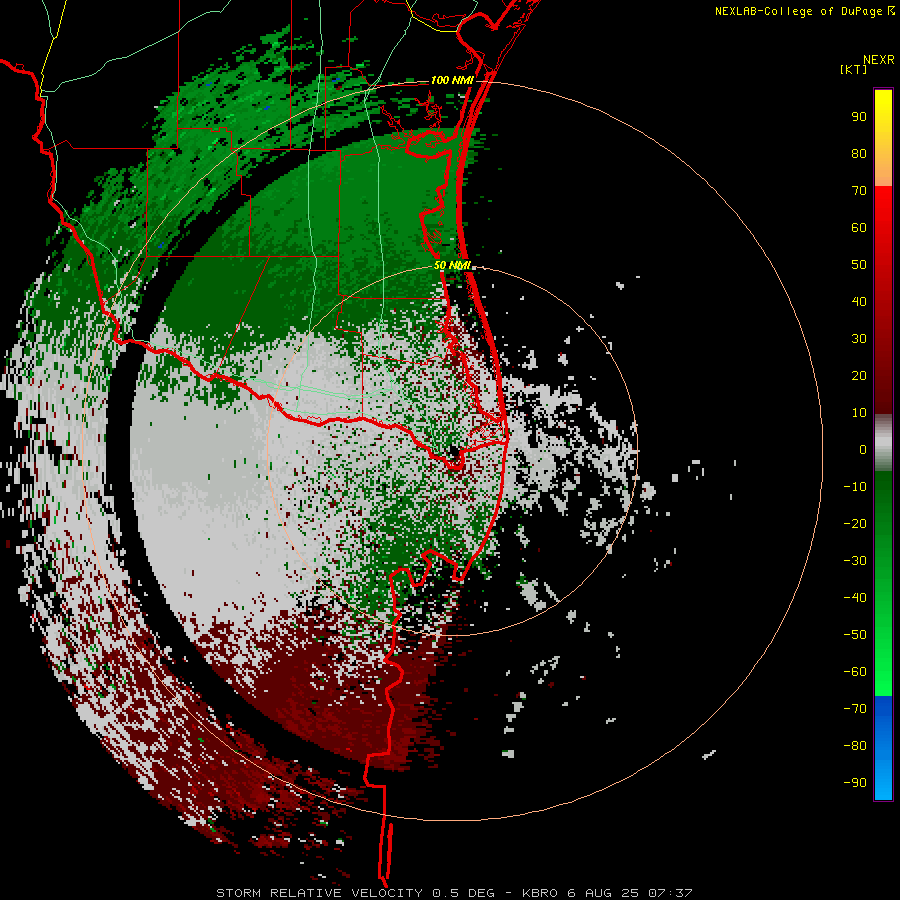Click the -90 value on the scale
This screenshot has width=900, height=900.
[855, 783]
